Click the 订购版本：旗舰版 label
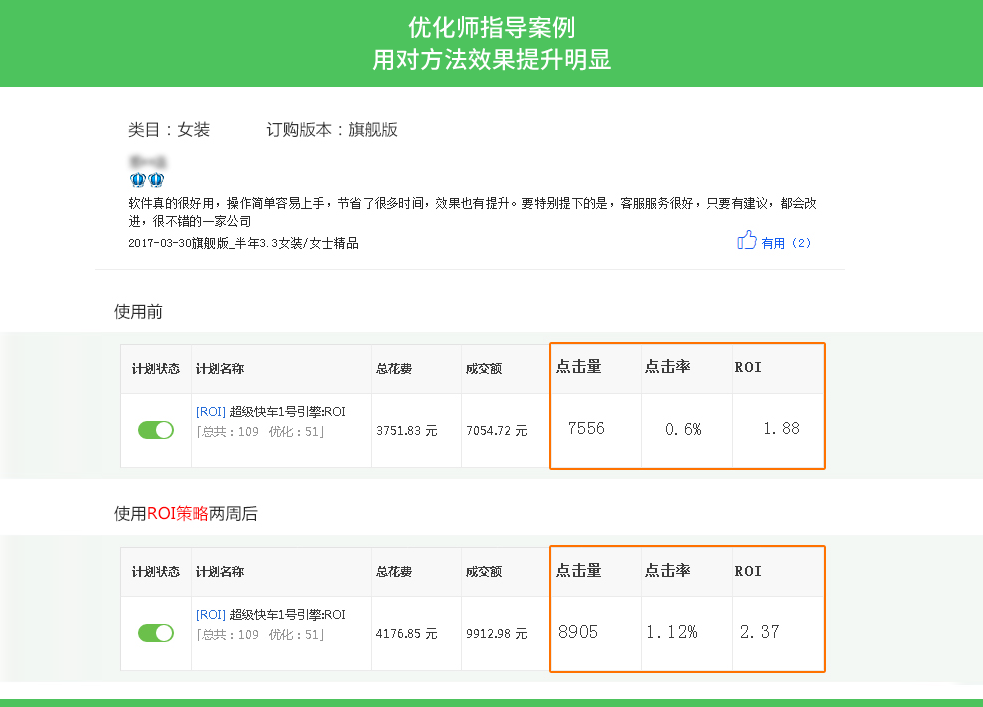 [x=332, y=130]
